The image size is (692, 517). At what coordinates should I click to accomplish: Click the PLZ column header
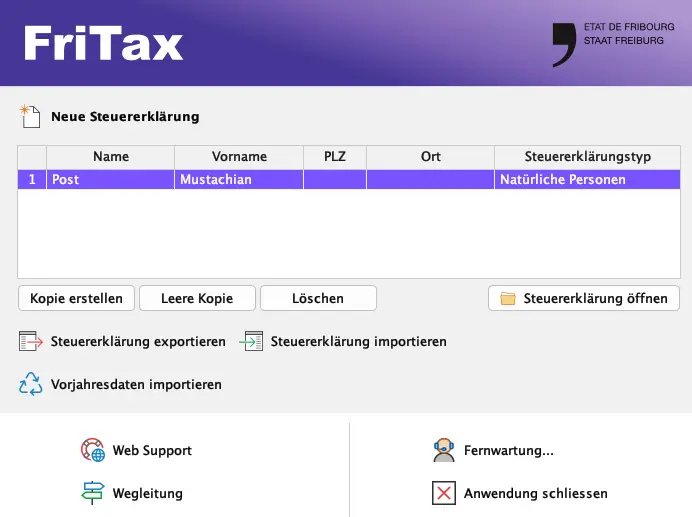tap(335, 157)
